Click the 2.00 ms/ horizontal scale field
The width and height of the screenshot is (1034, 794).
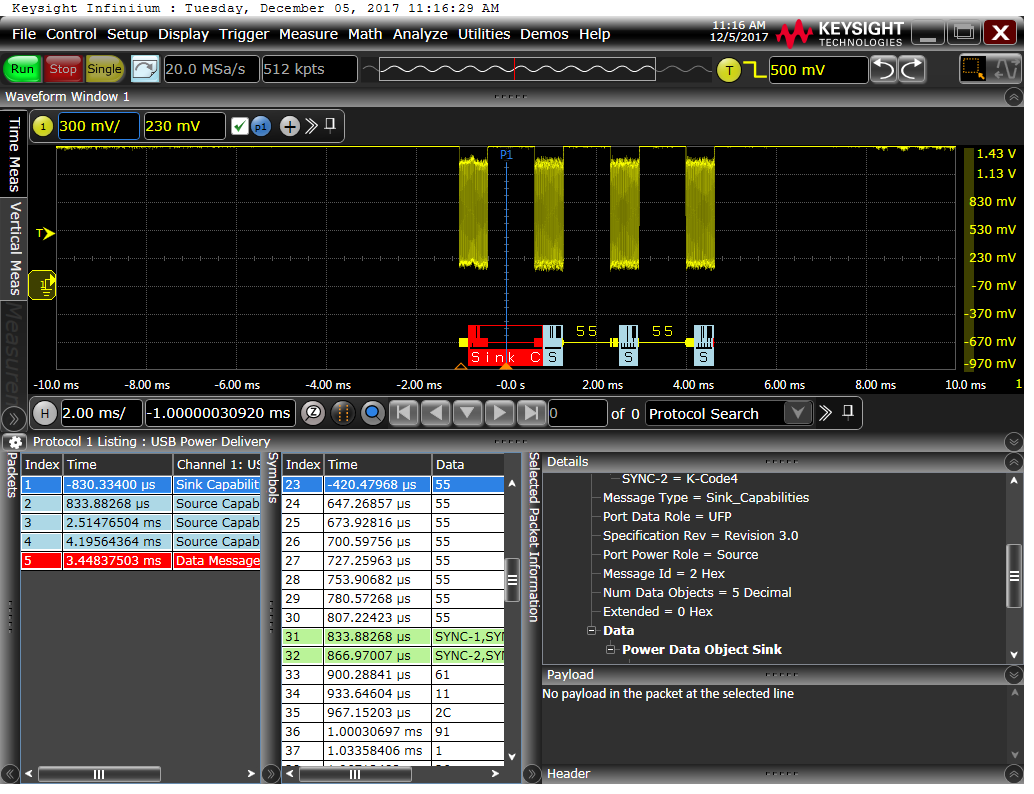(101, 414)
